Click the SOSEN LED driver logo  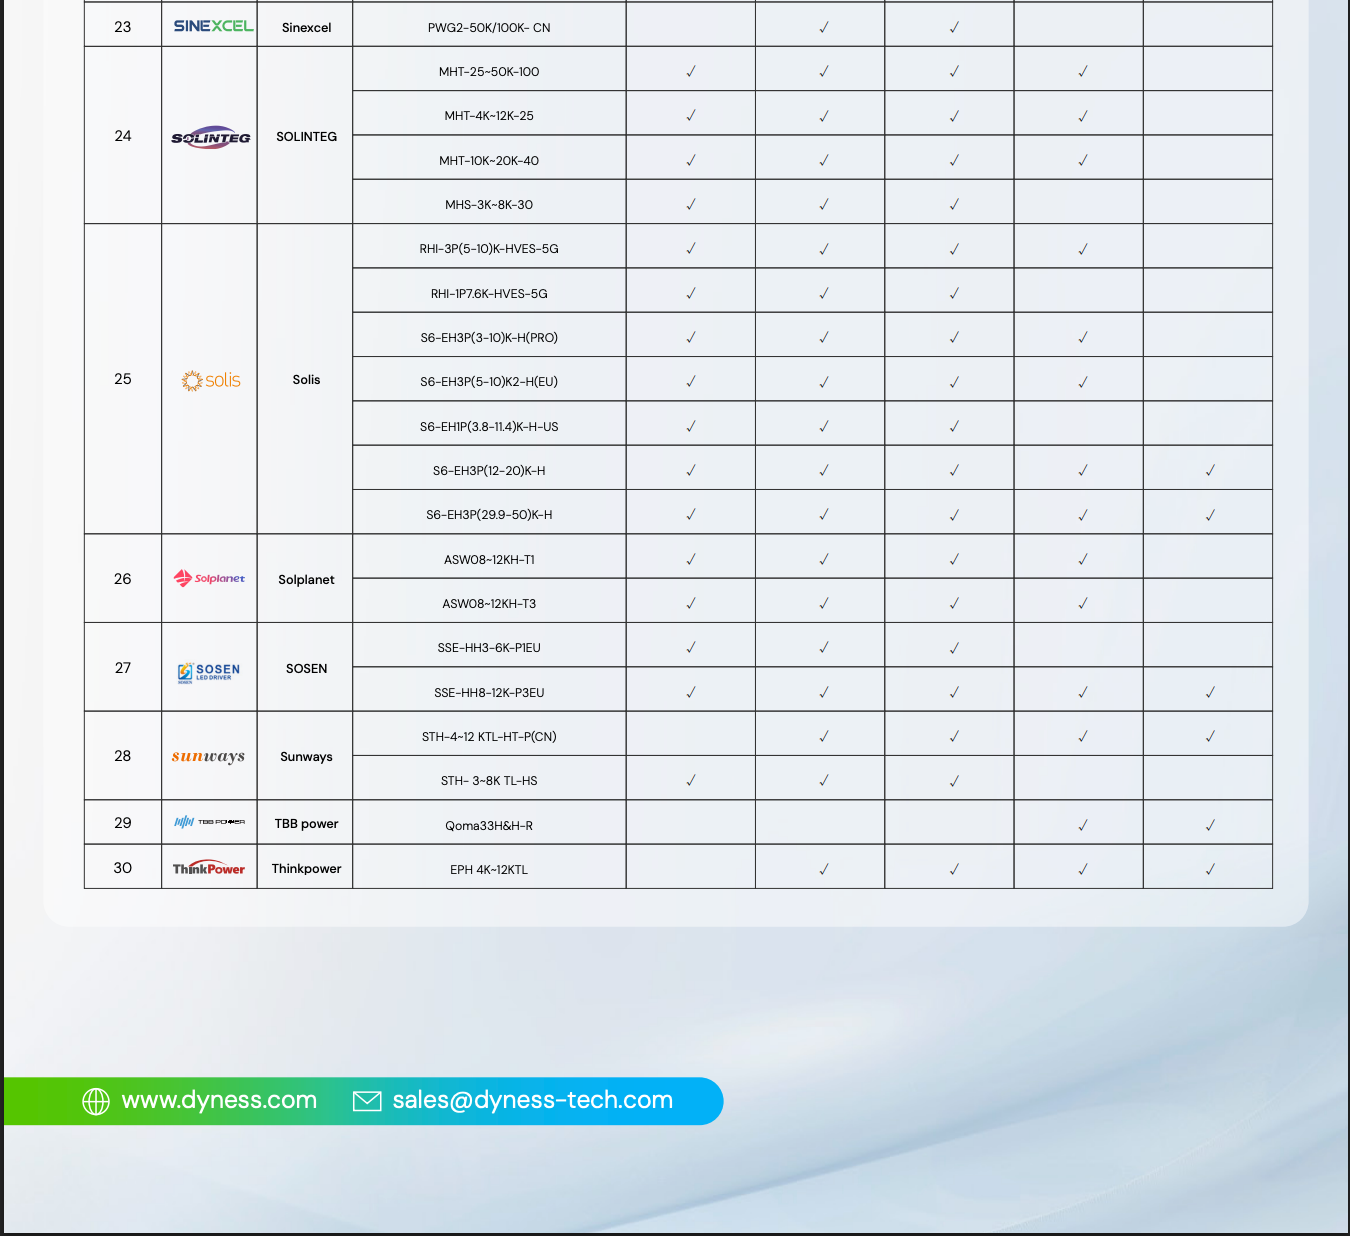coord(209,671)
